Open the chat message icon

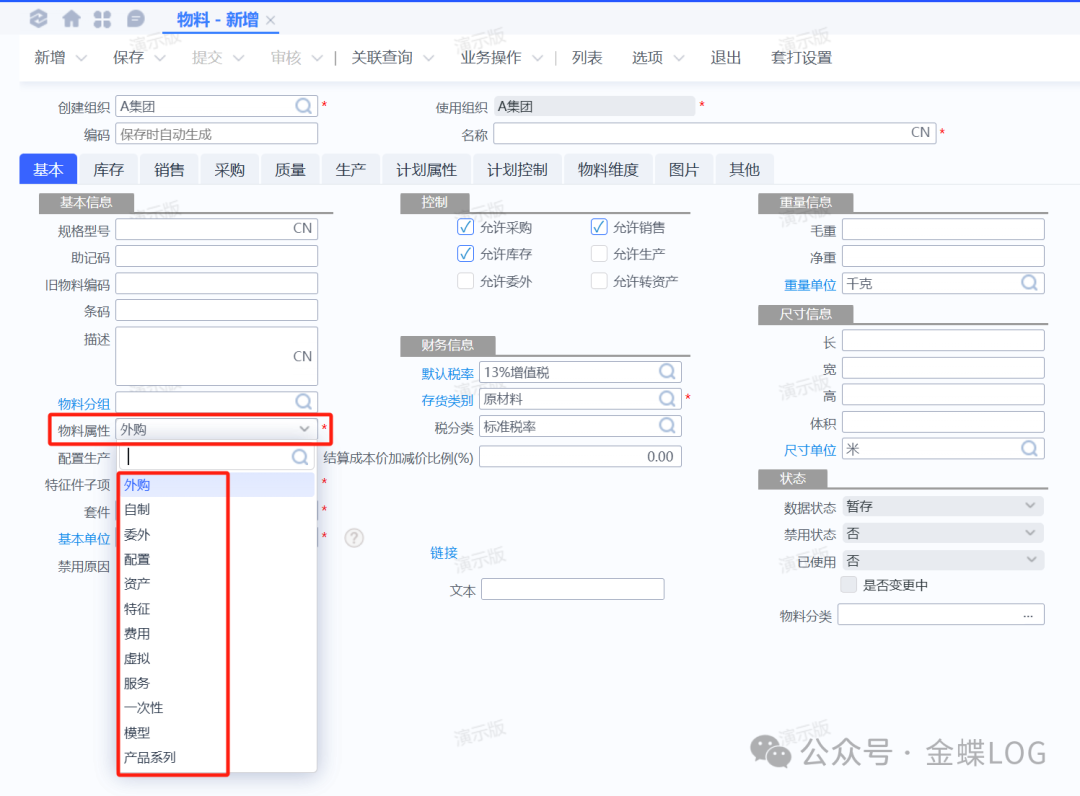[136, 19]
